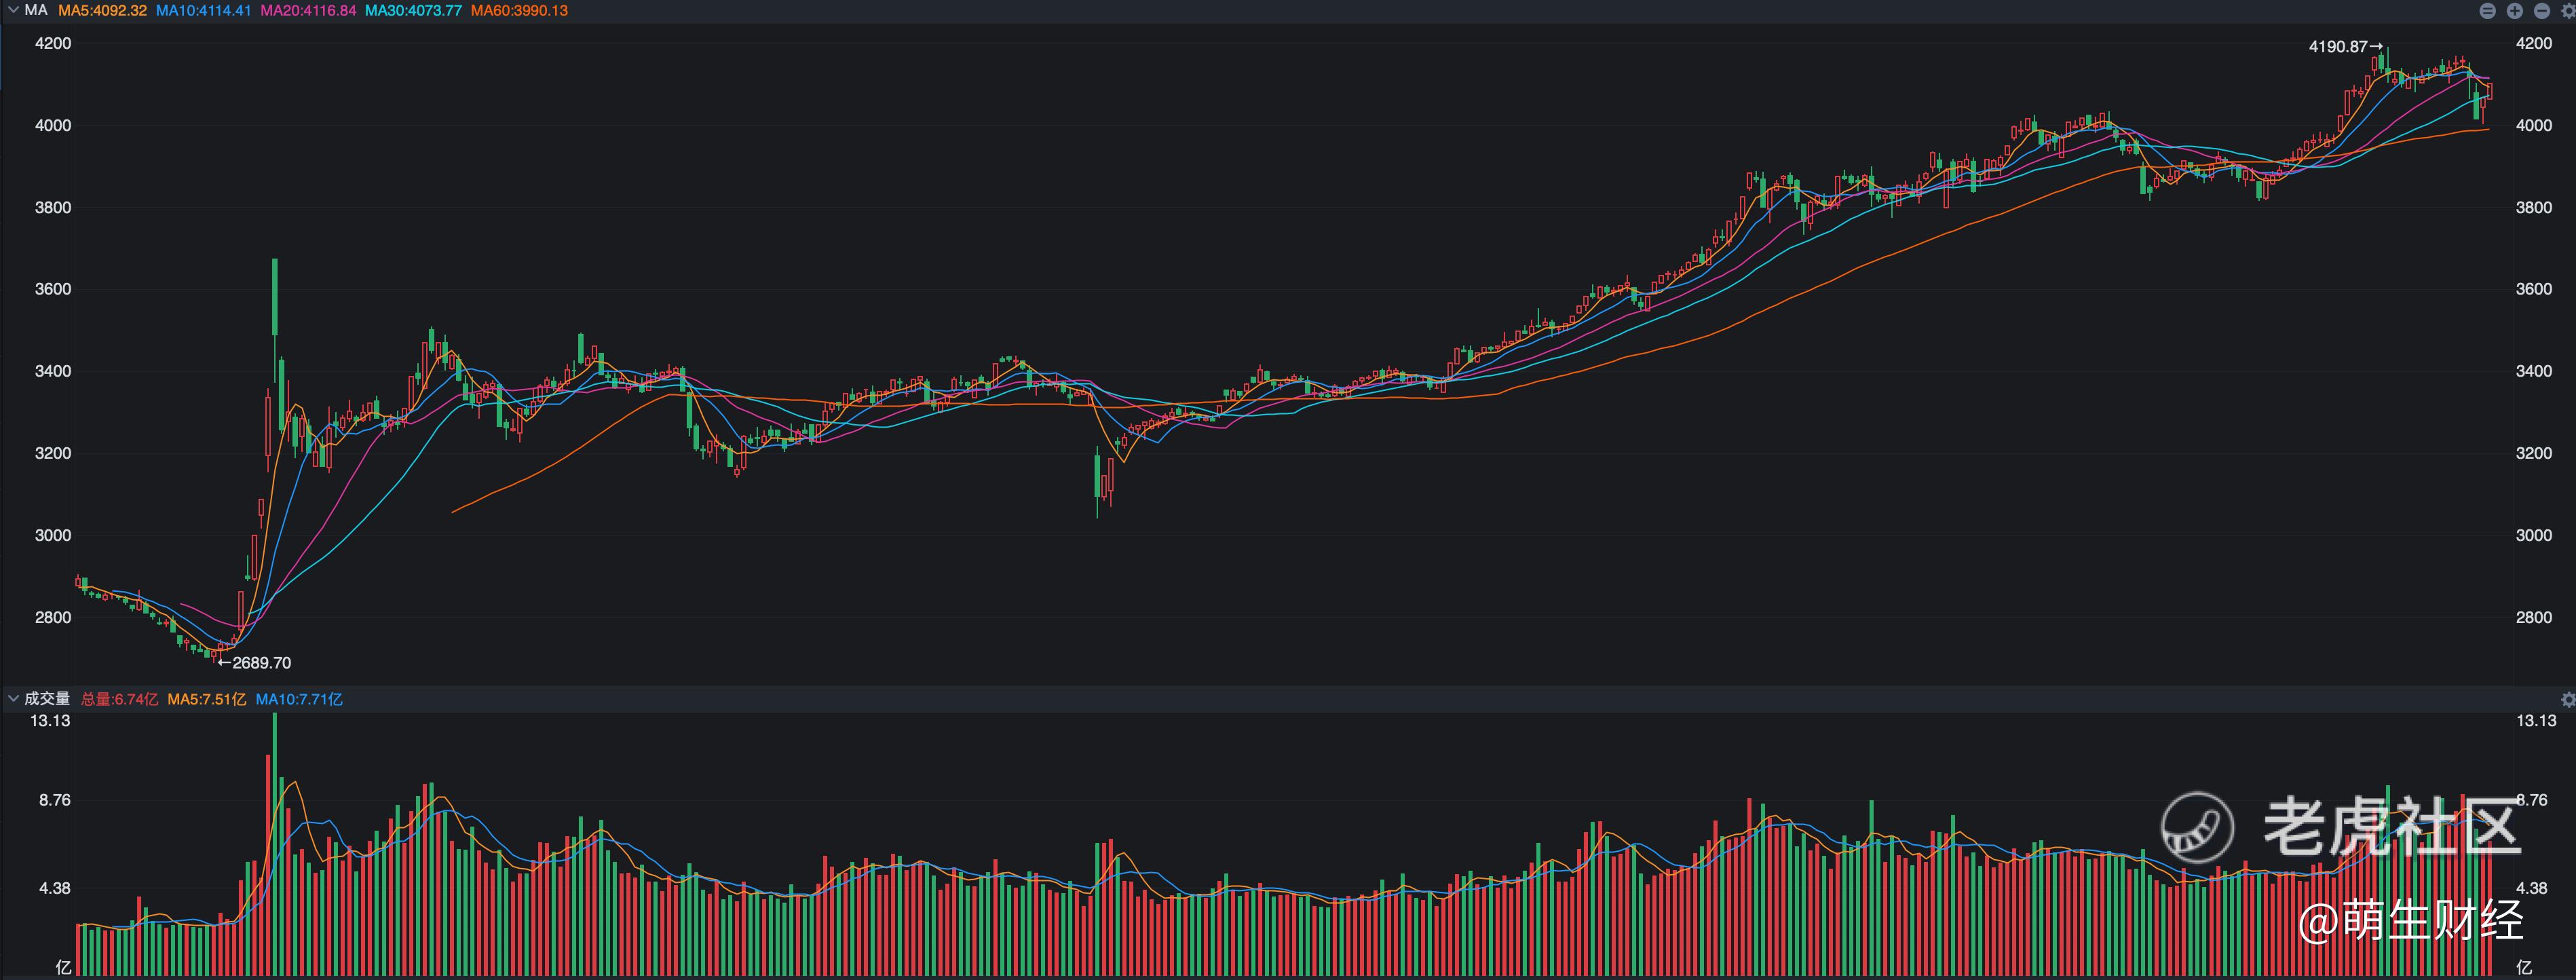The height and width of the screenshot is (980, 2576).
Task: Select the 成交量 indicator label
Action: click(x=47, y=698)
